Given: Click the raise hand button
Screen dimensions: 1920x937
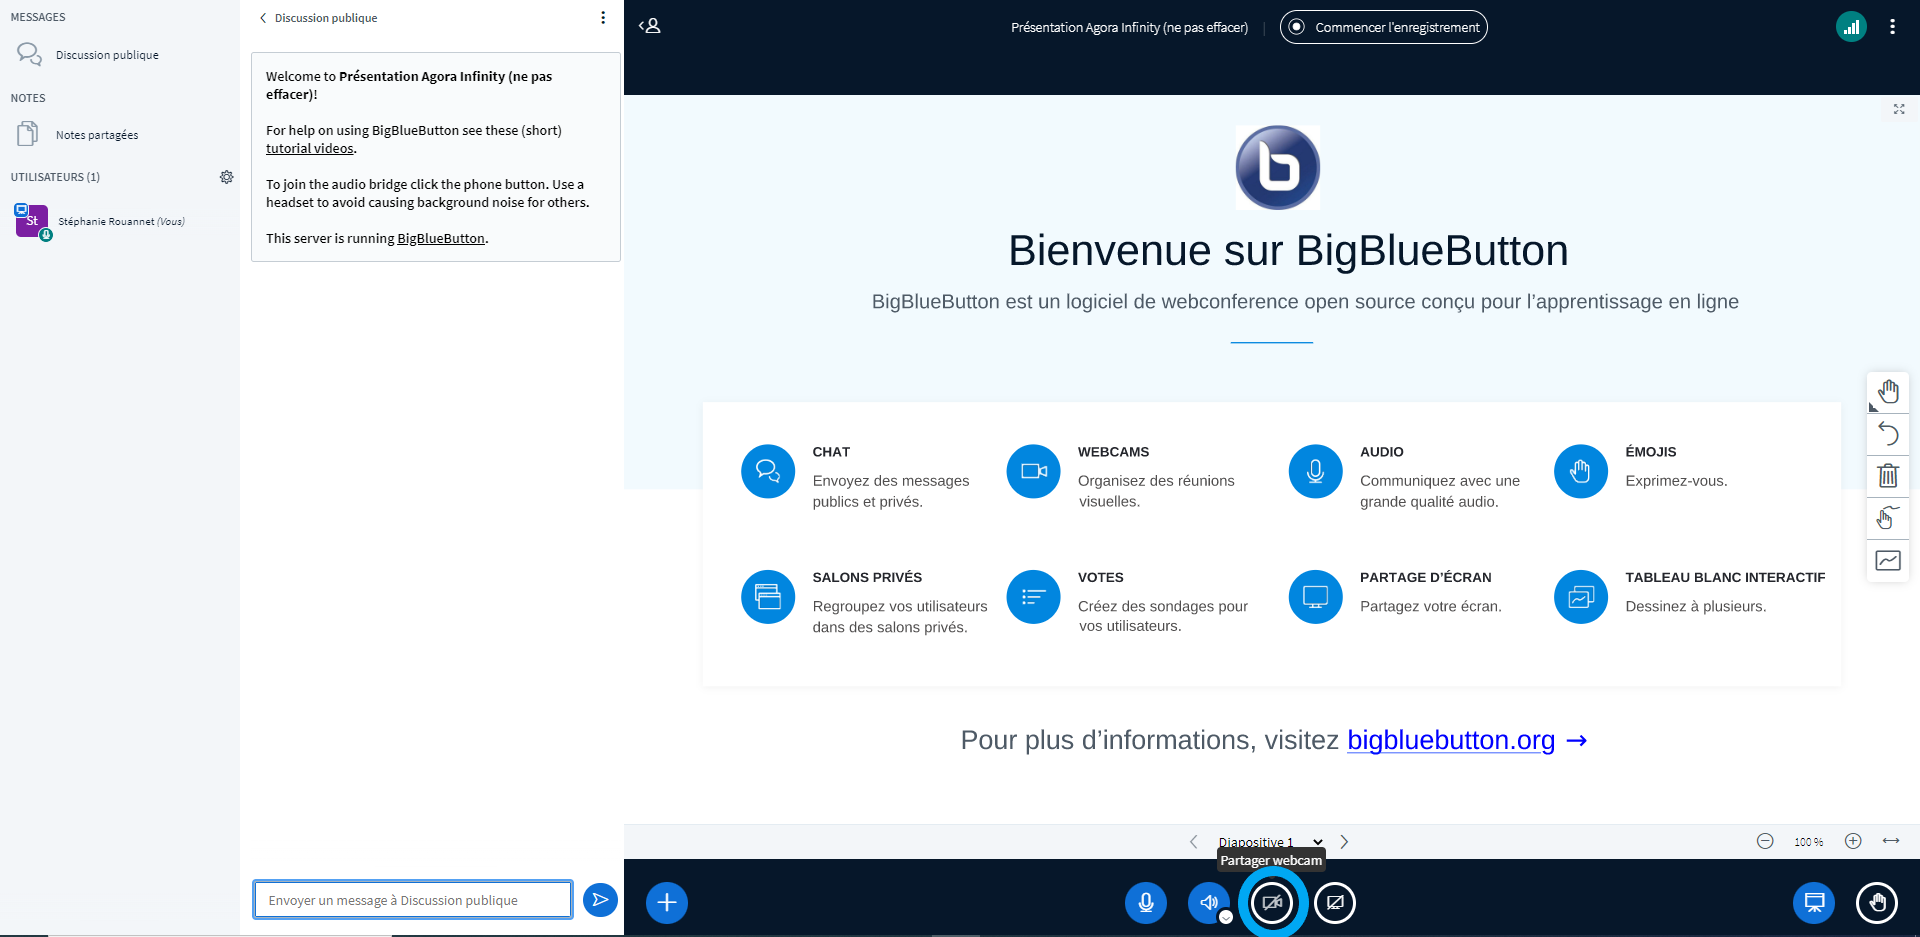Looking at the screenshot, I should click(x=1876, y=903).
